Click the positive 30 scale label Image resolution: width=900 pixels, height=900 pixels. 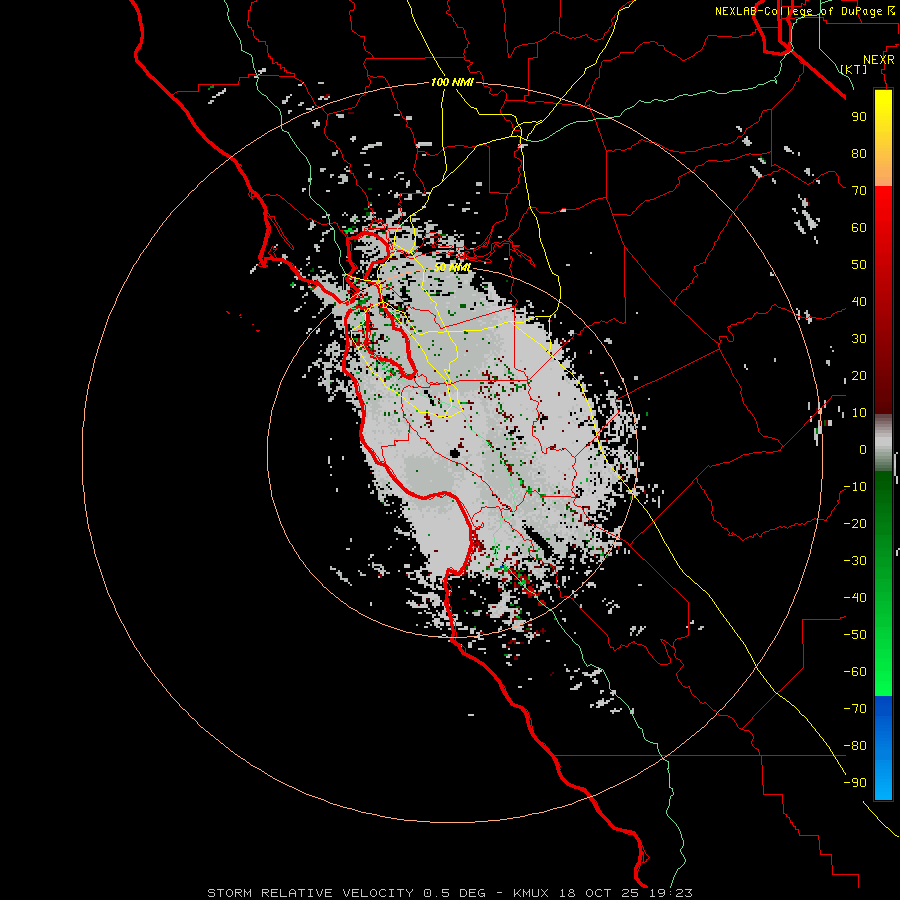[859, 339]
